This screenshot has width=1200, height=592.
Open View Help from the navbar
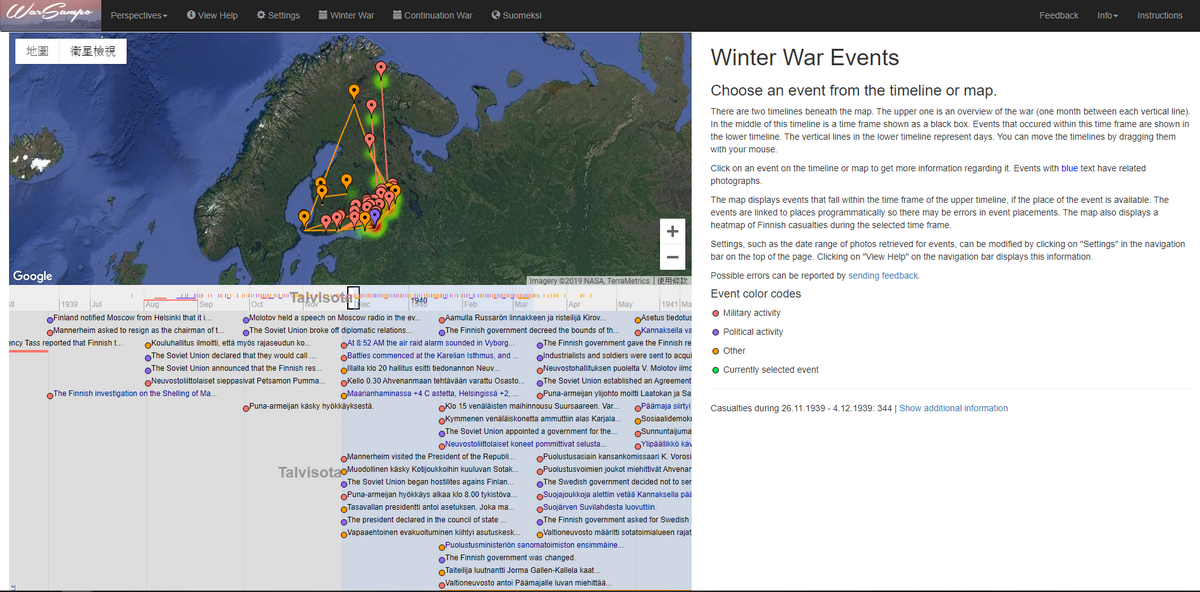point(211,16)
